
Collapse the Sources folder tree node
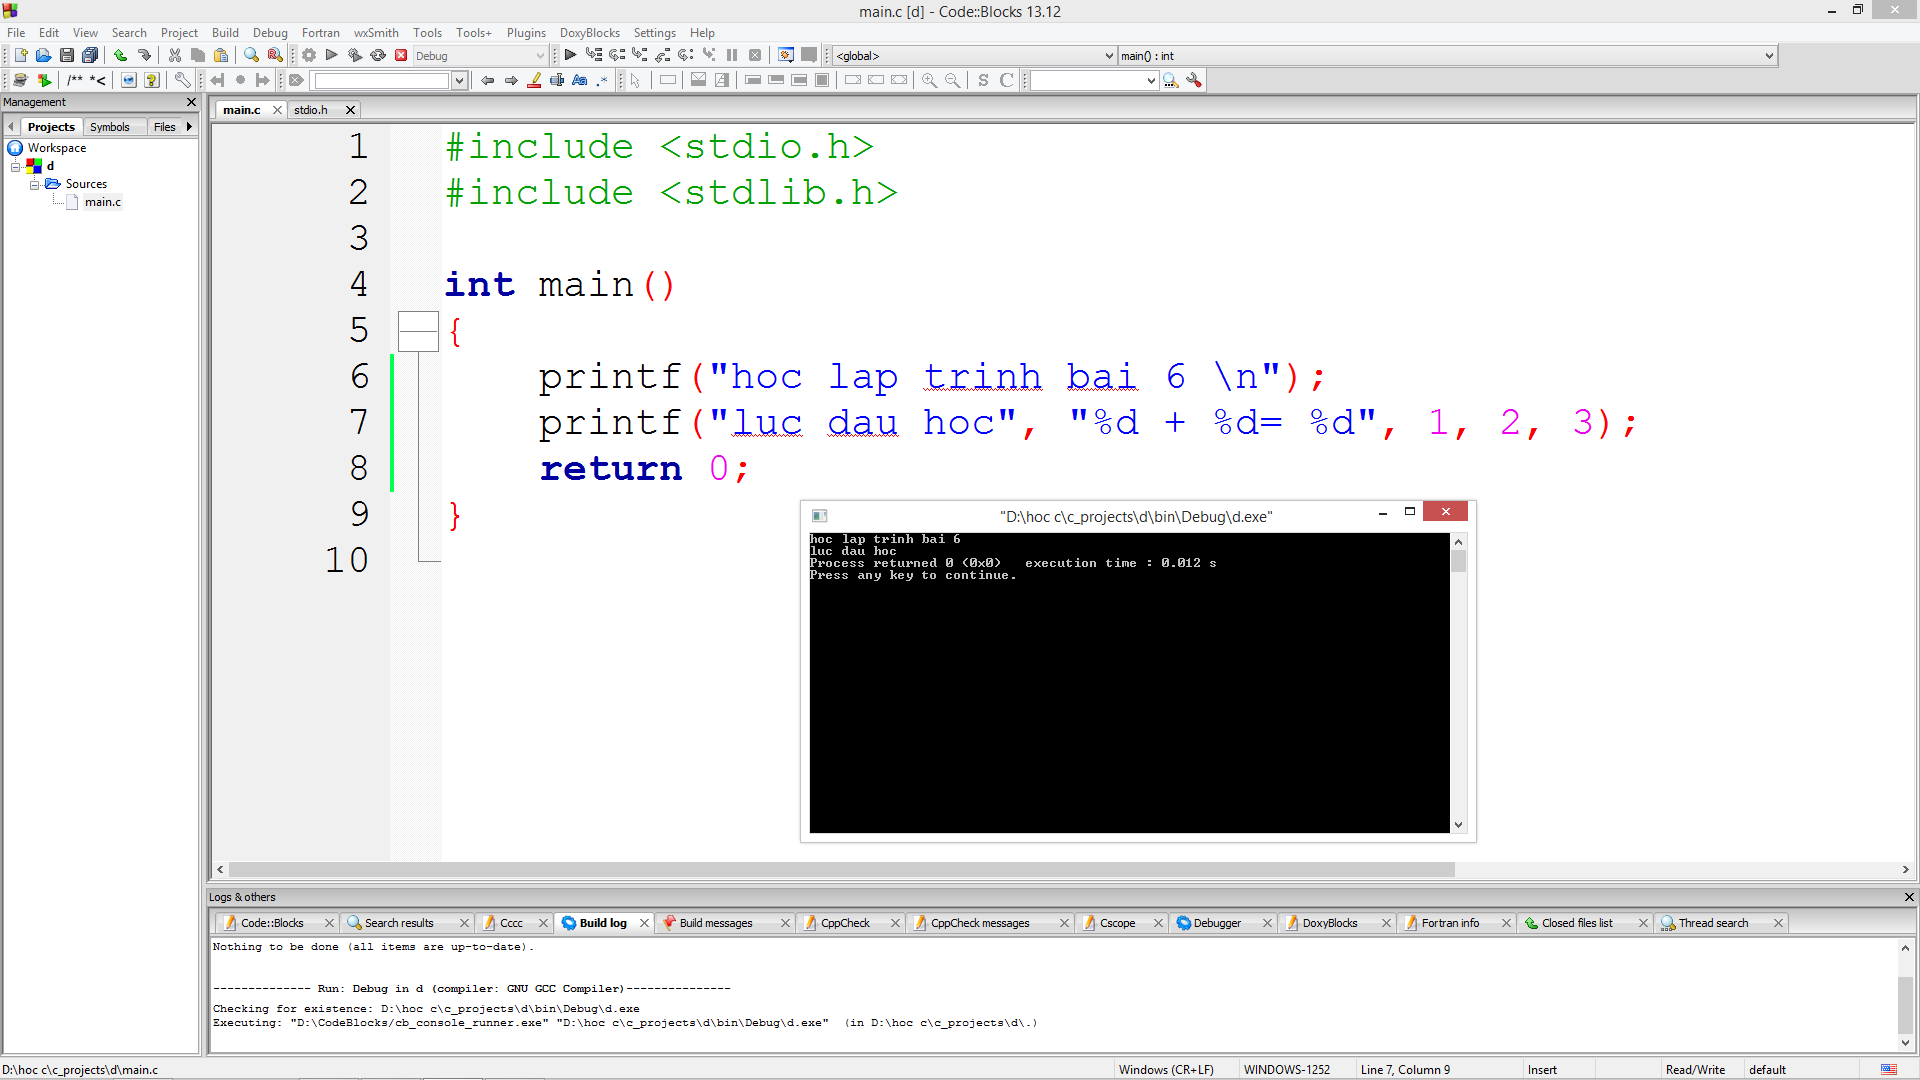34,184
